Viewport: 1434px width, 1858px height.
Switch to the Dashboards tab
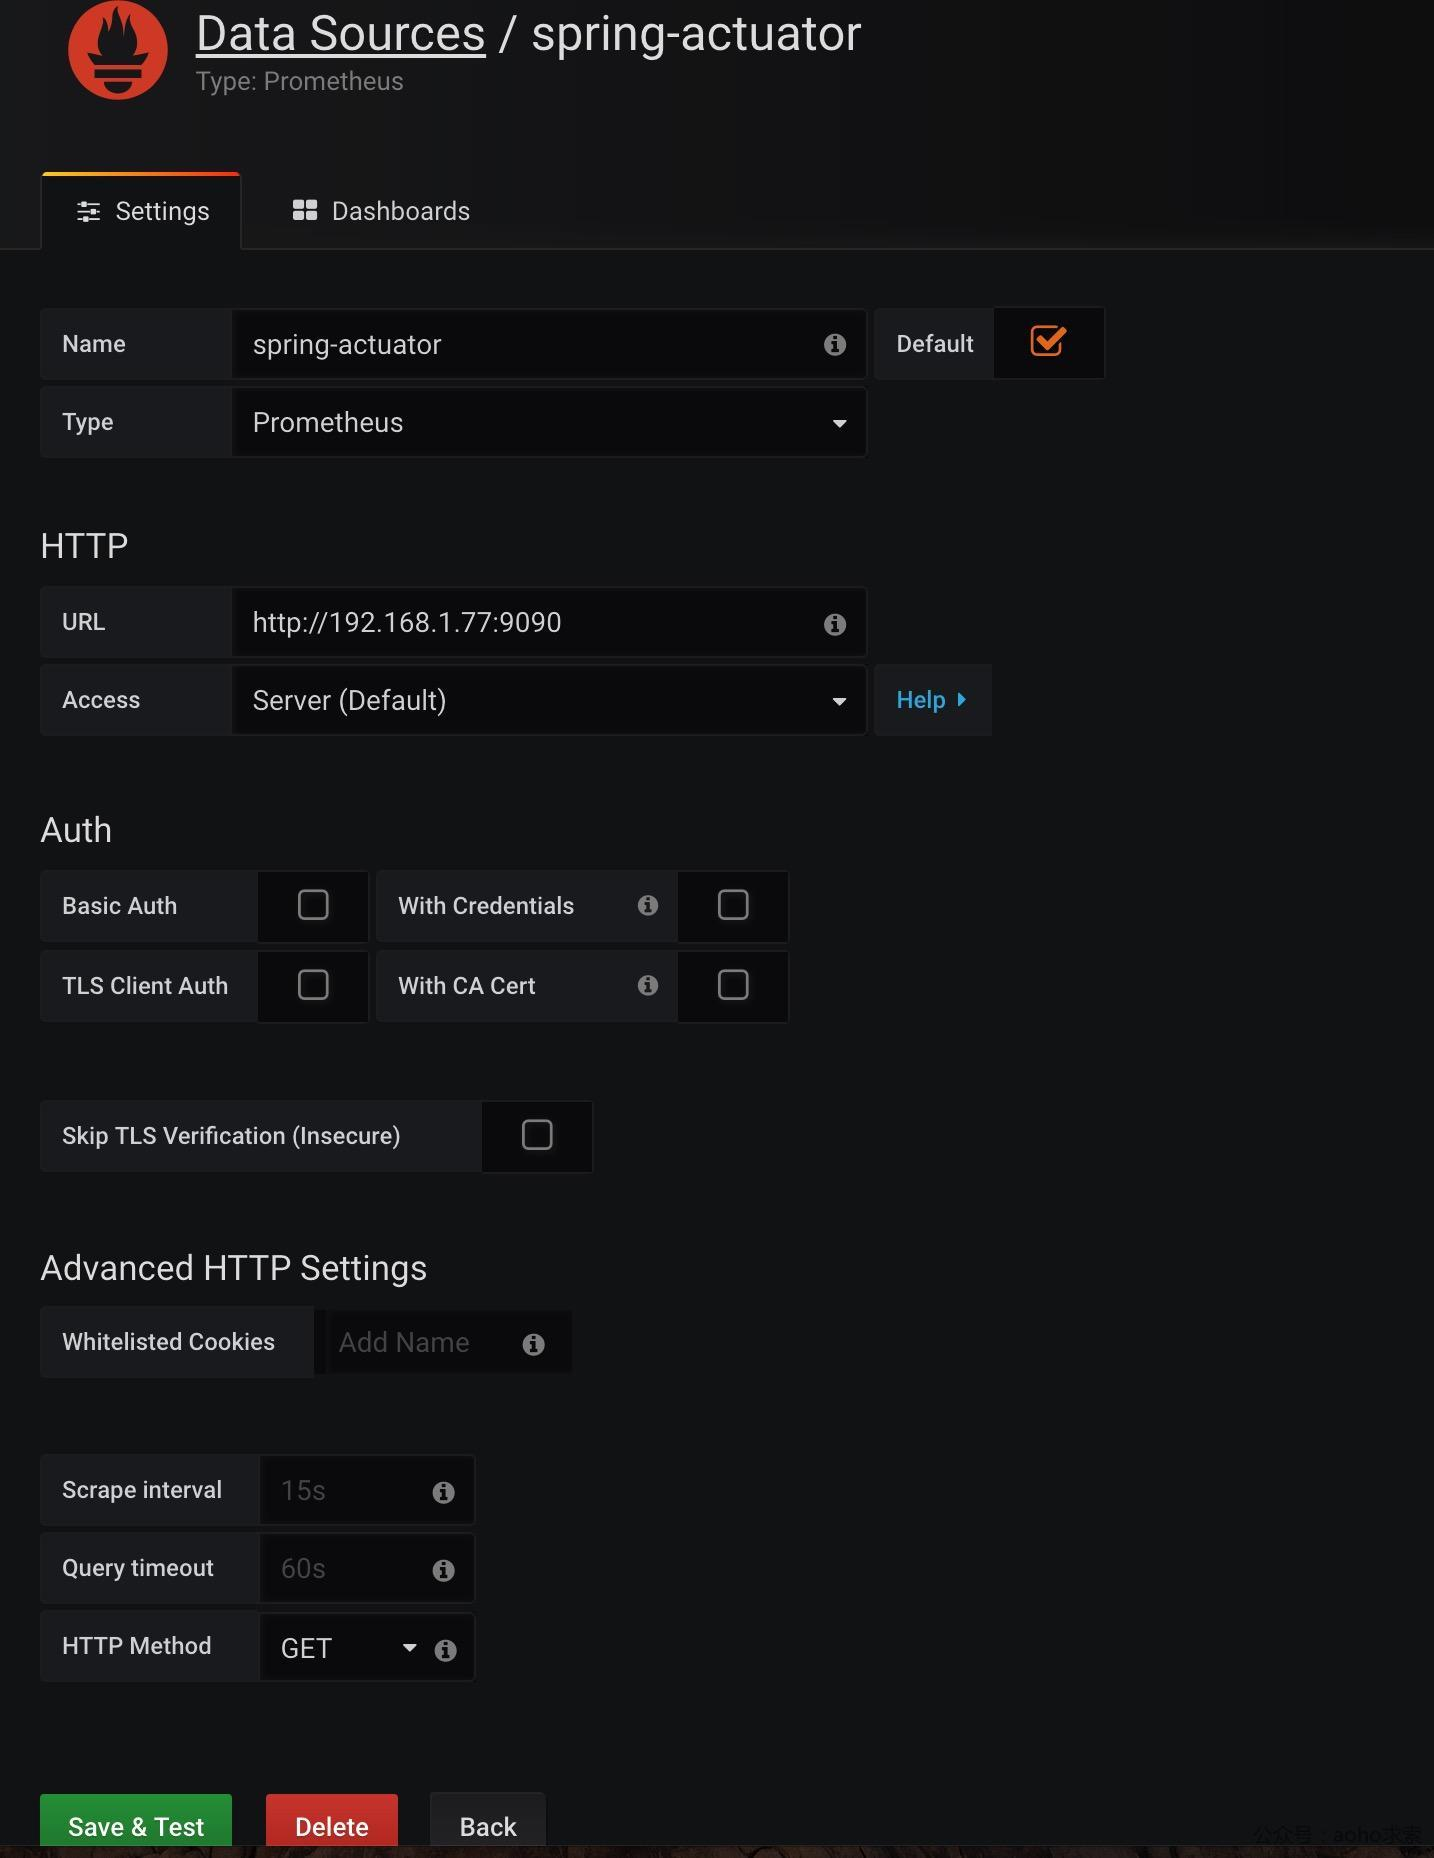[x=381, y=211]
